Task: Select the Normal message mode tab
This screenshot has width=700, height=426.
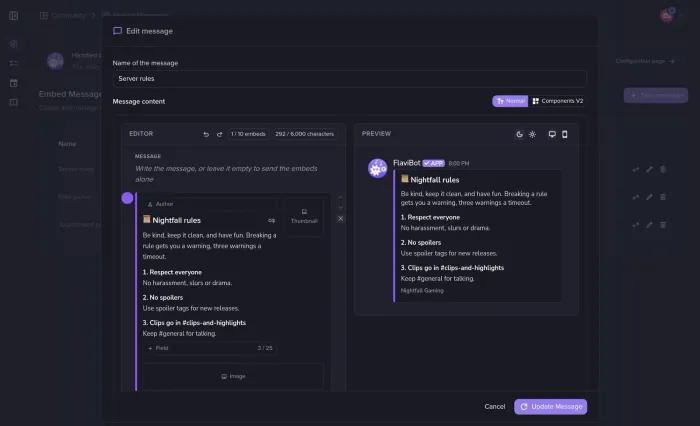Action: (510, 101)
